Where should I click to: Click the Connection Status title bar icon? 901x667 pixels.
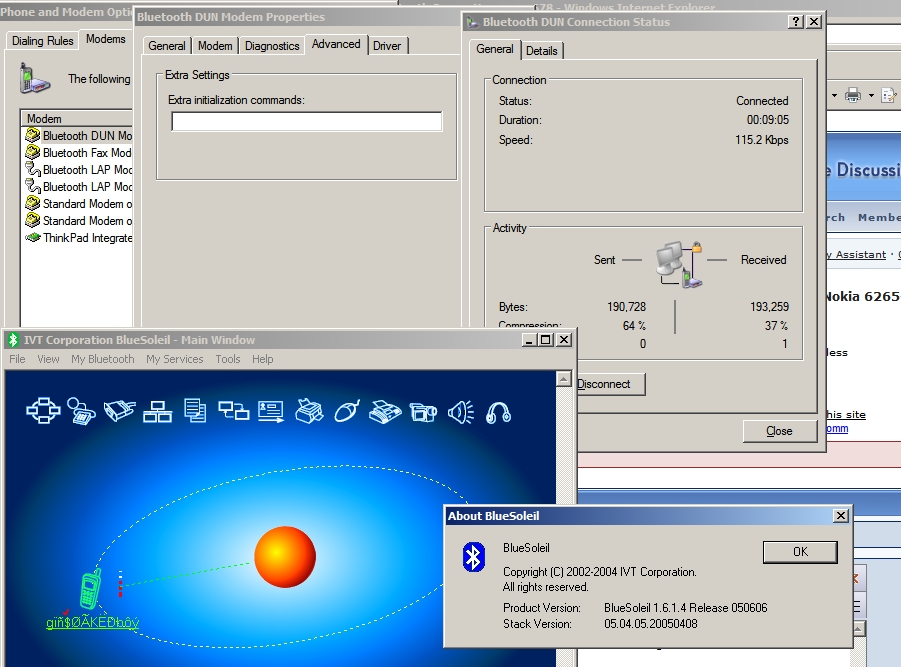click(x=472, y=22)
